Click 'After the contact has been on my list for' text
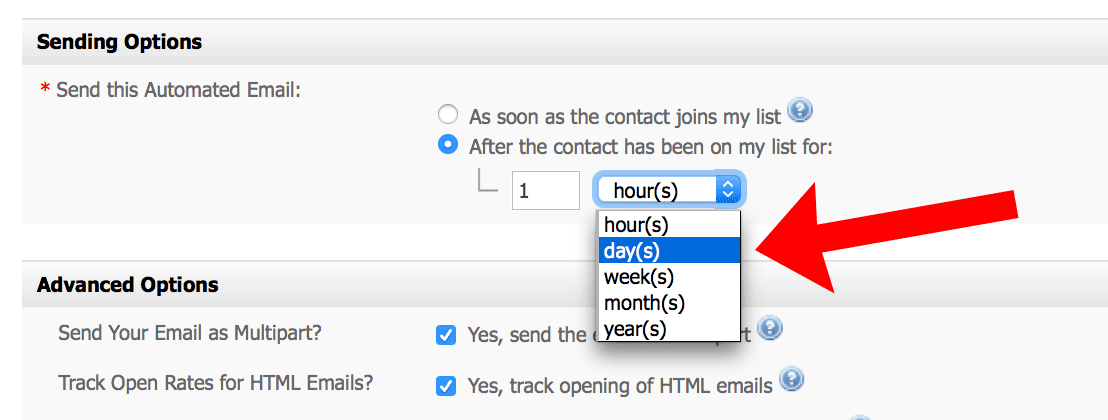 (651, 147)
